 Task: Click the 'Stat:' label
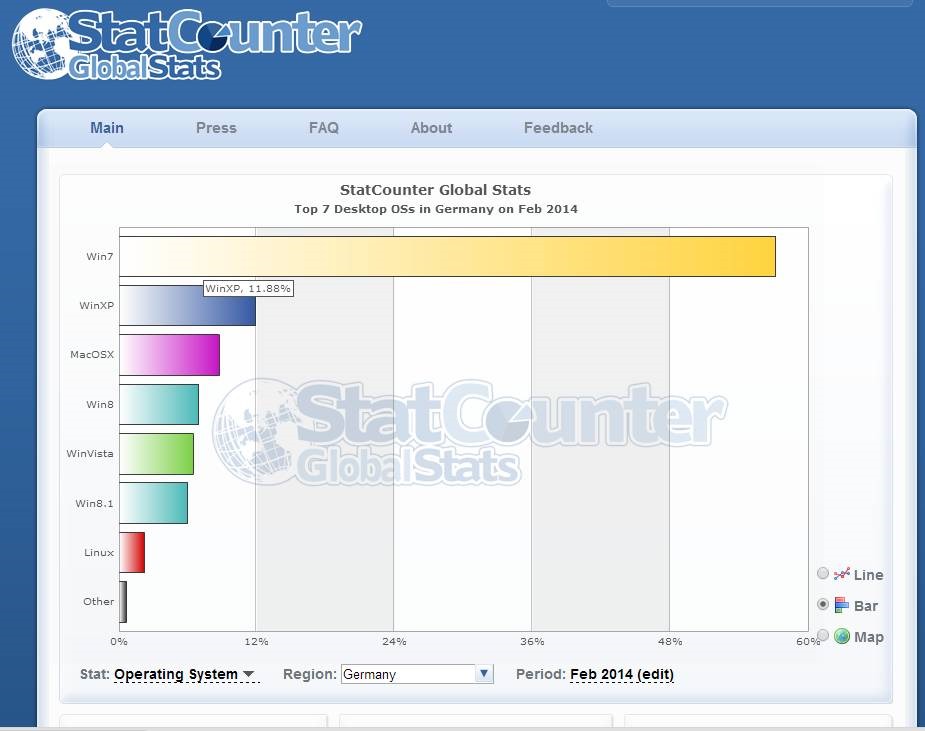94,674
